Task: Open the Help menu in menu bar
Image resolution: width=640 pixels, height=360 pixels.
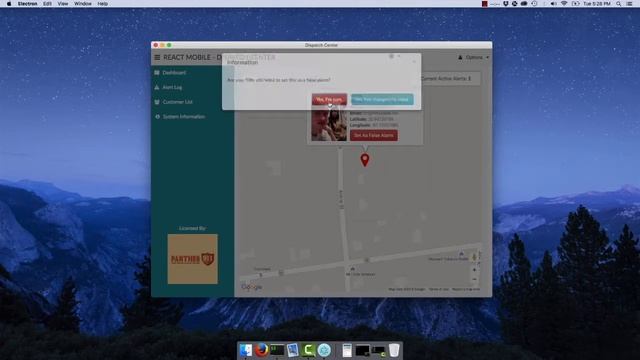Action: 102,4
